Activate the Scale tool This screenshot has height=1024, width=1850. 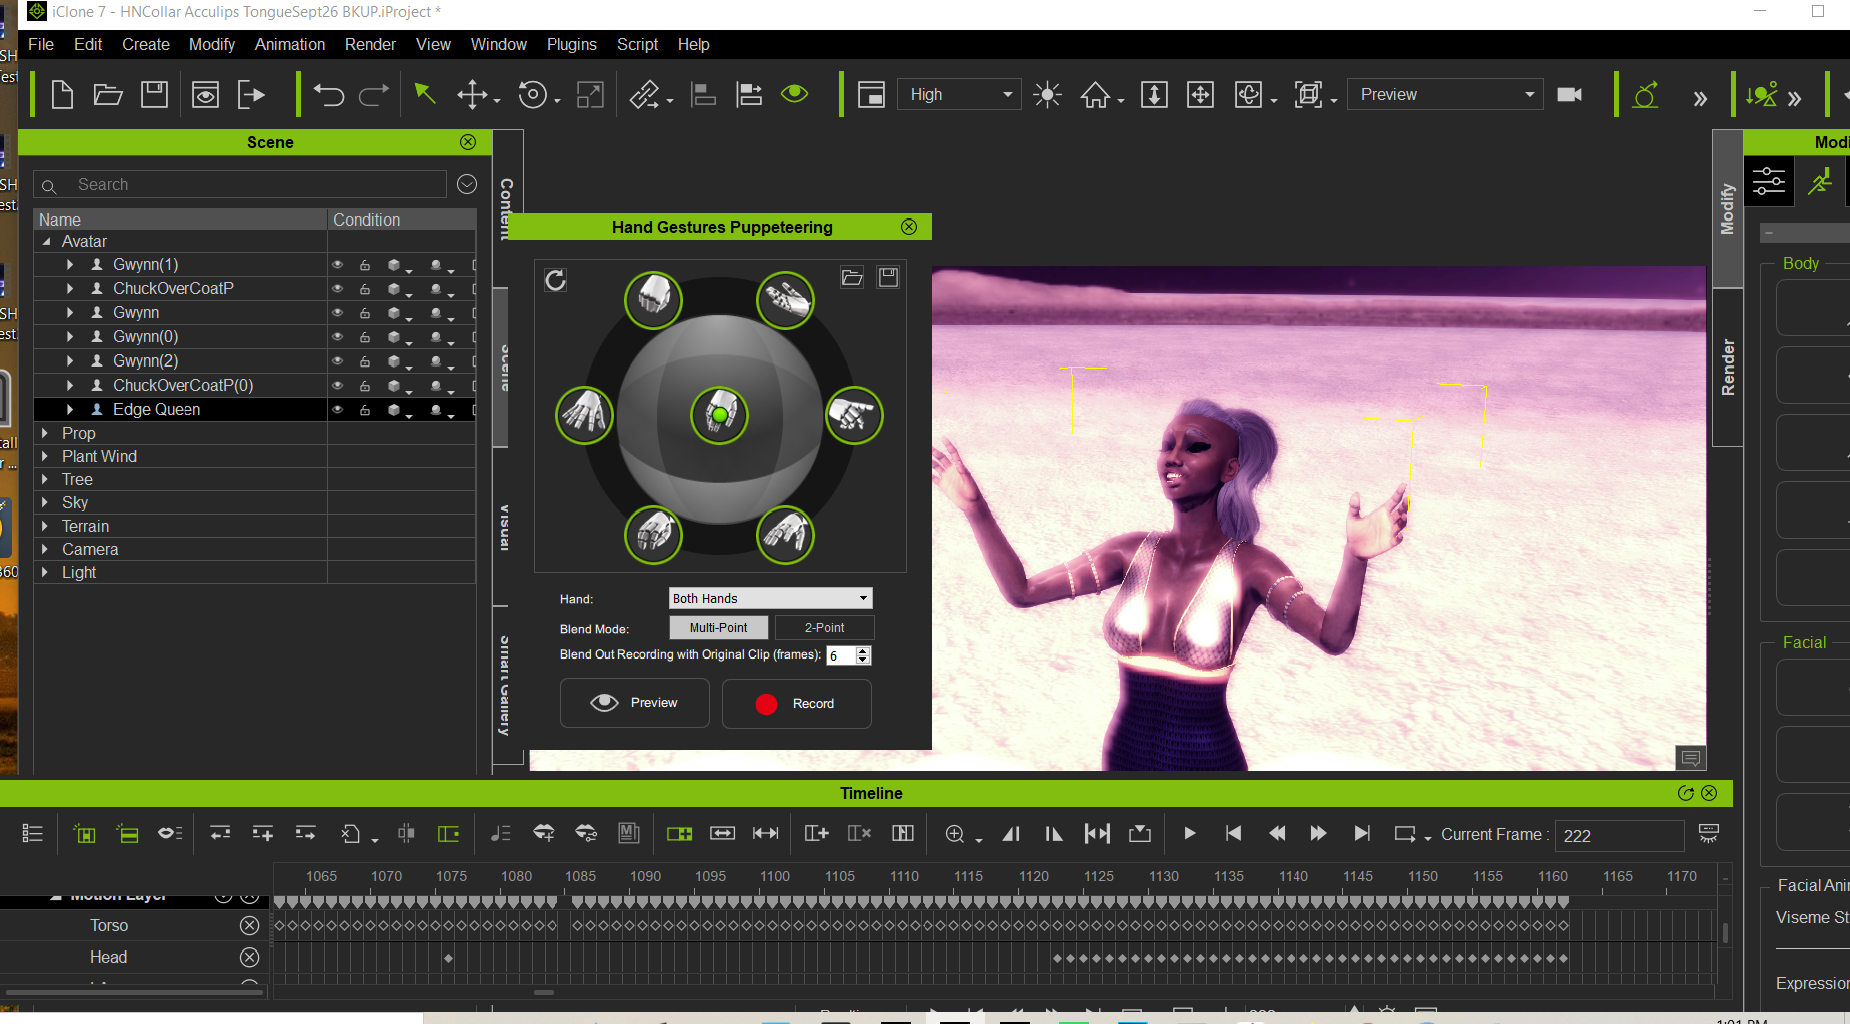(590, 95)
